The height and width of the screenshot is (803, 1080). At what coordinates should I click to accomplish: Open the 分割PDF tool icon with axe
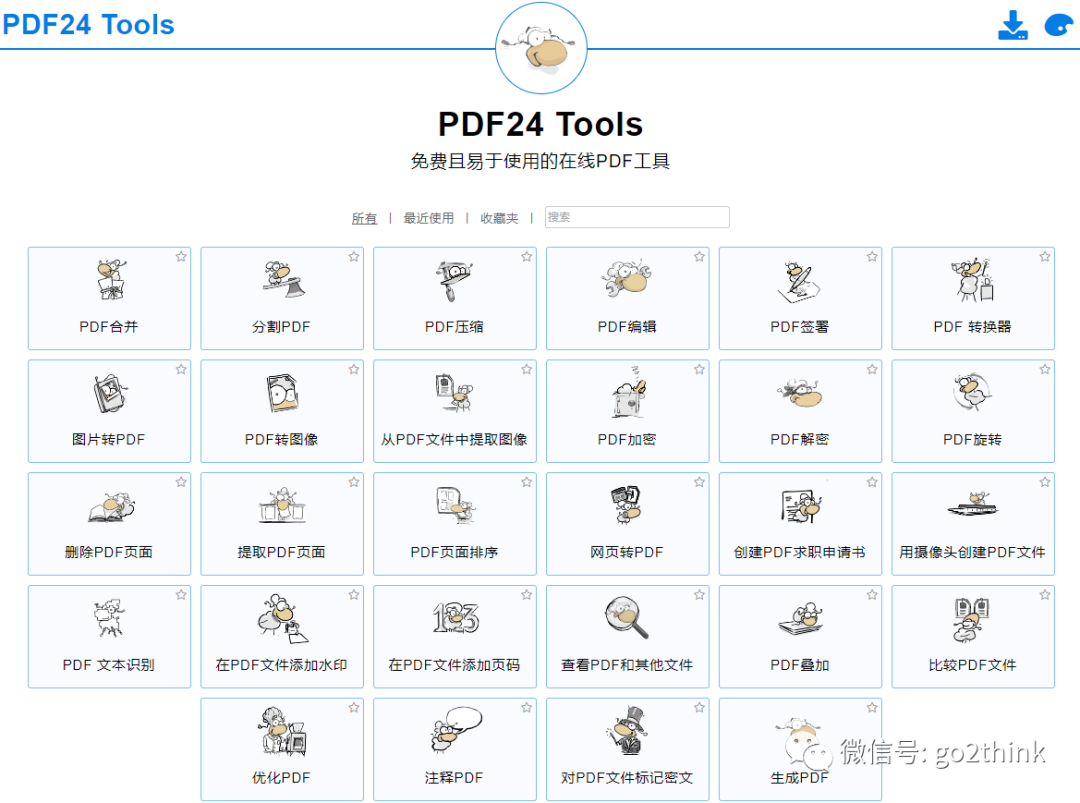pyautogui.click(x=282, y=280)
